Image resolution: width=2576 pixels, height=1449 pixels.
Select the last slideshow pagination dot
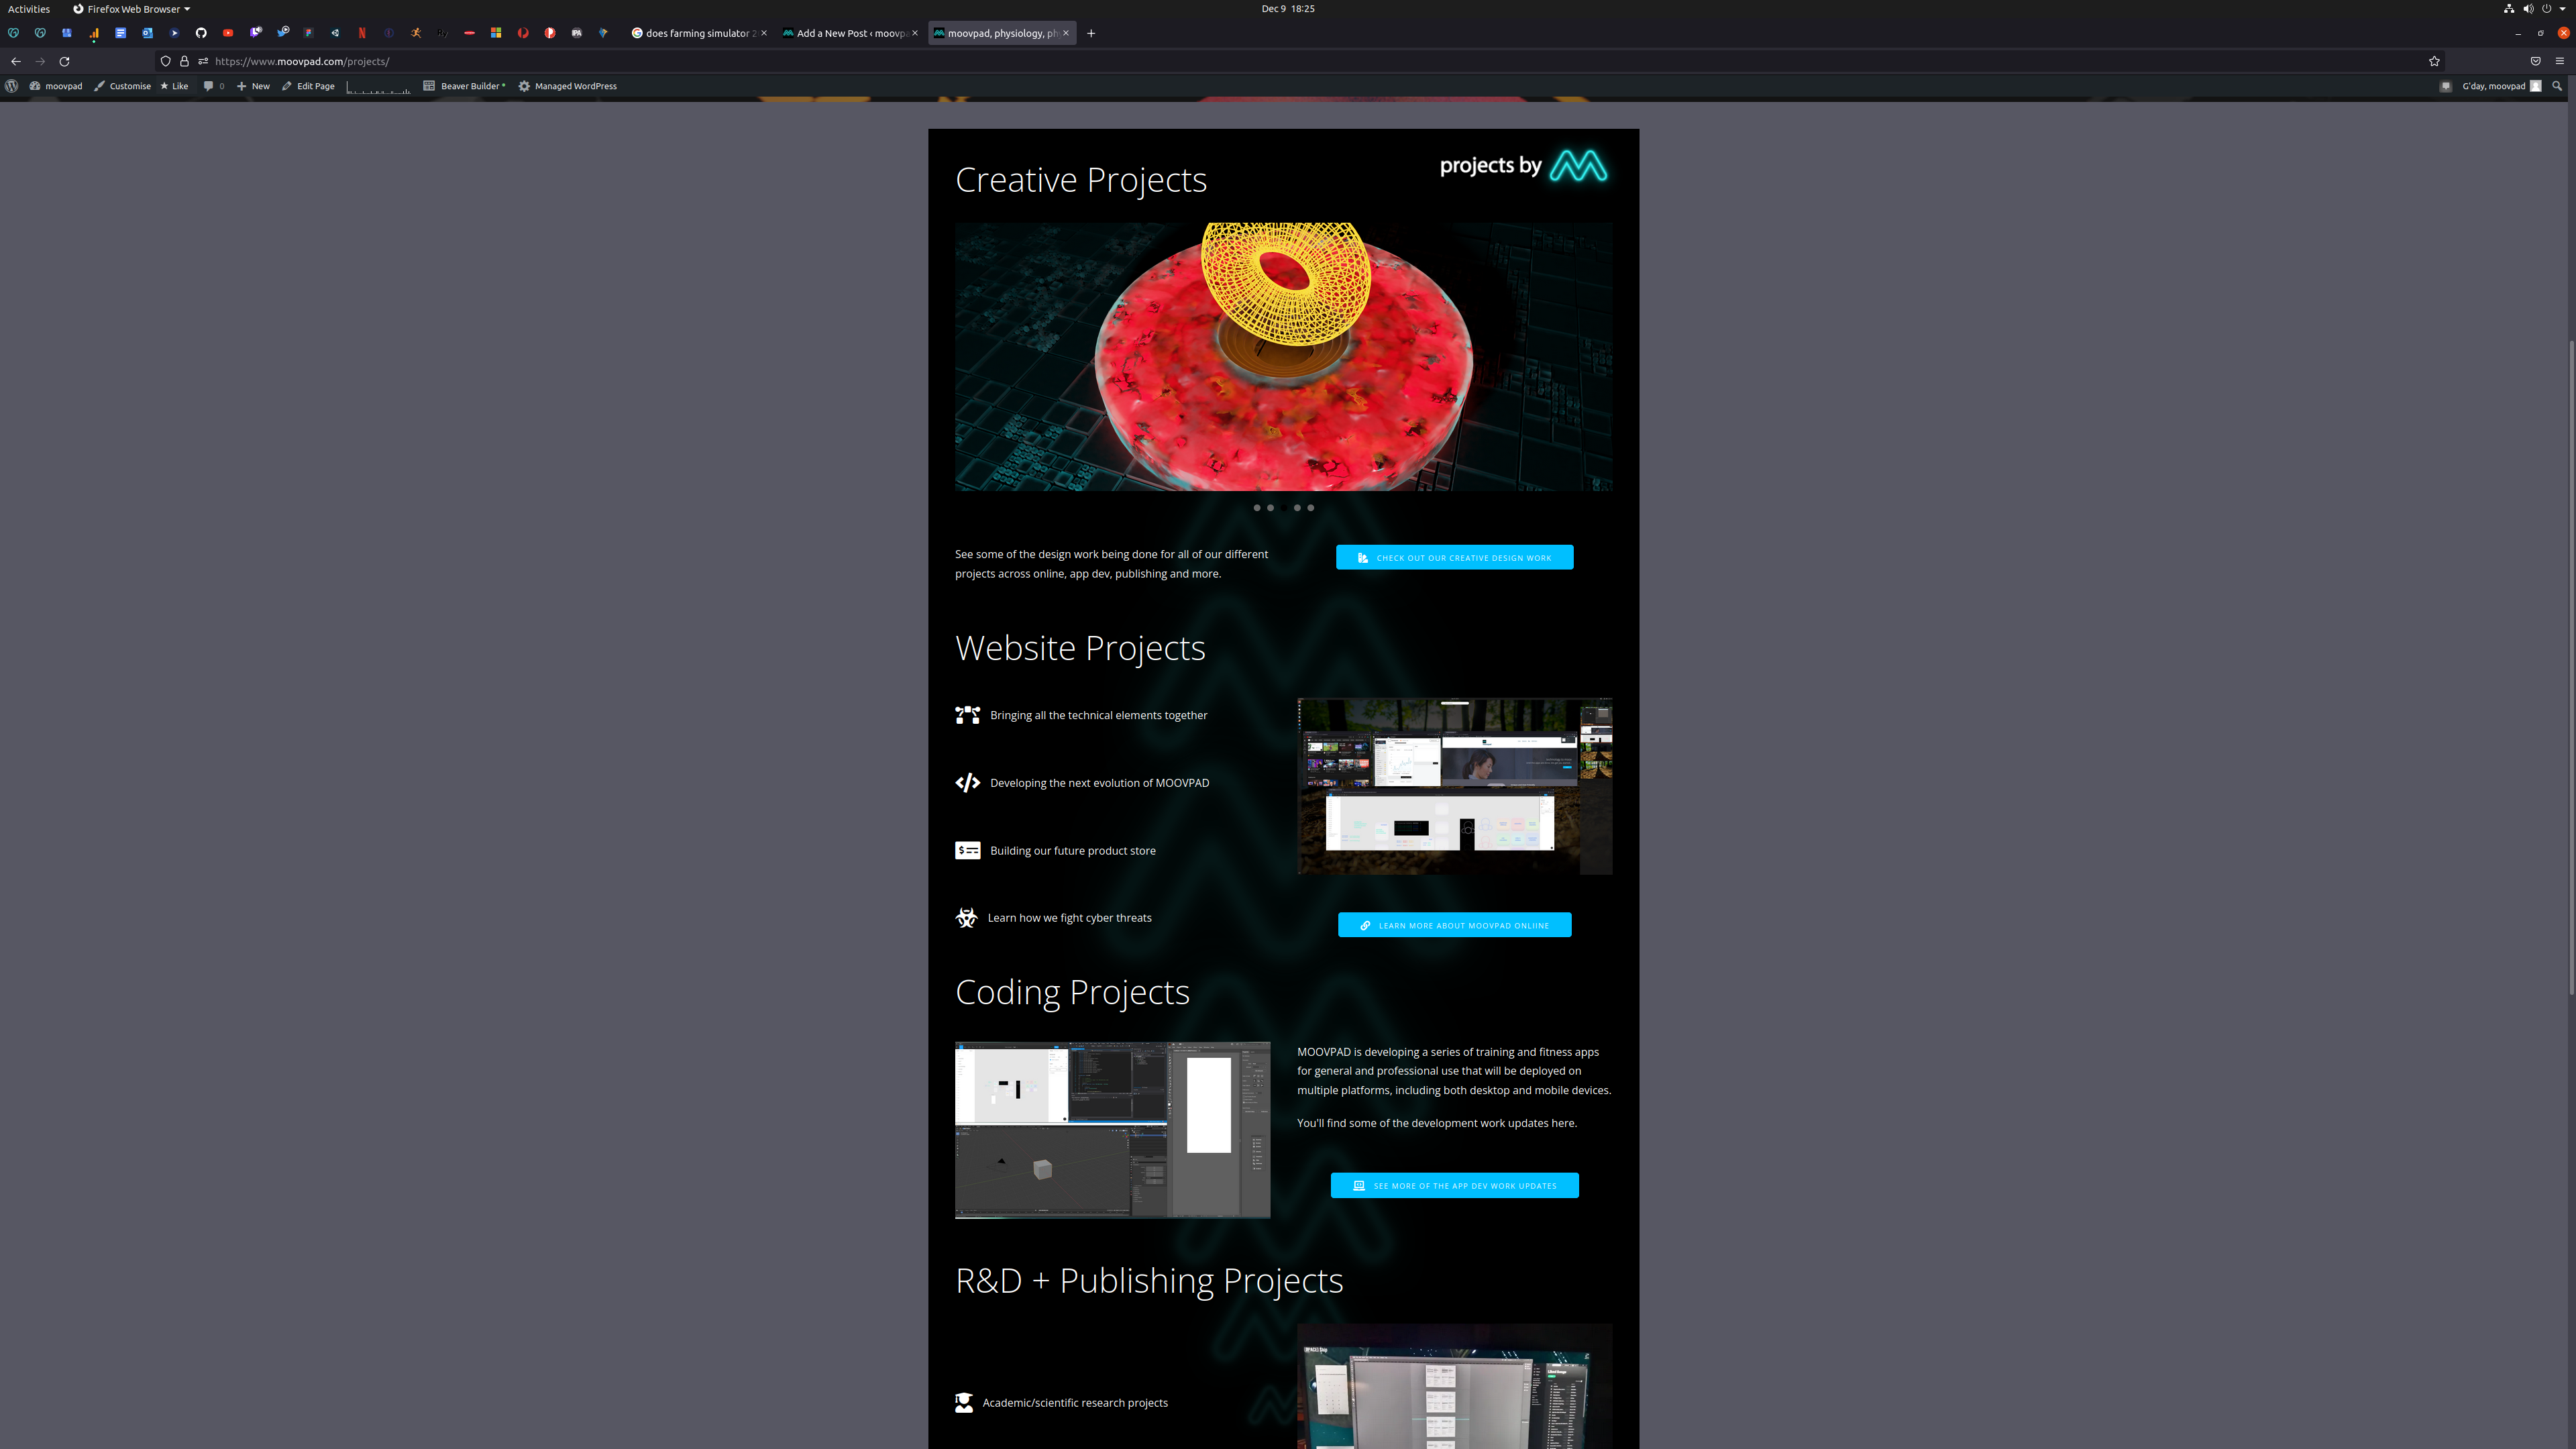tap(1311, 508)
